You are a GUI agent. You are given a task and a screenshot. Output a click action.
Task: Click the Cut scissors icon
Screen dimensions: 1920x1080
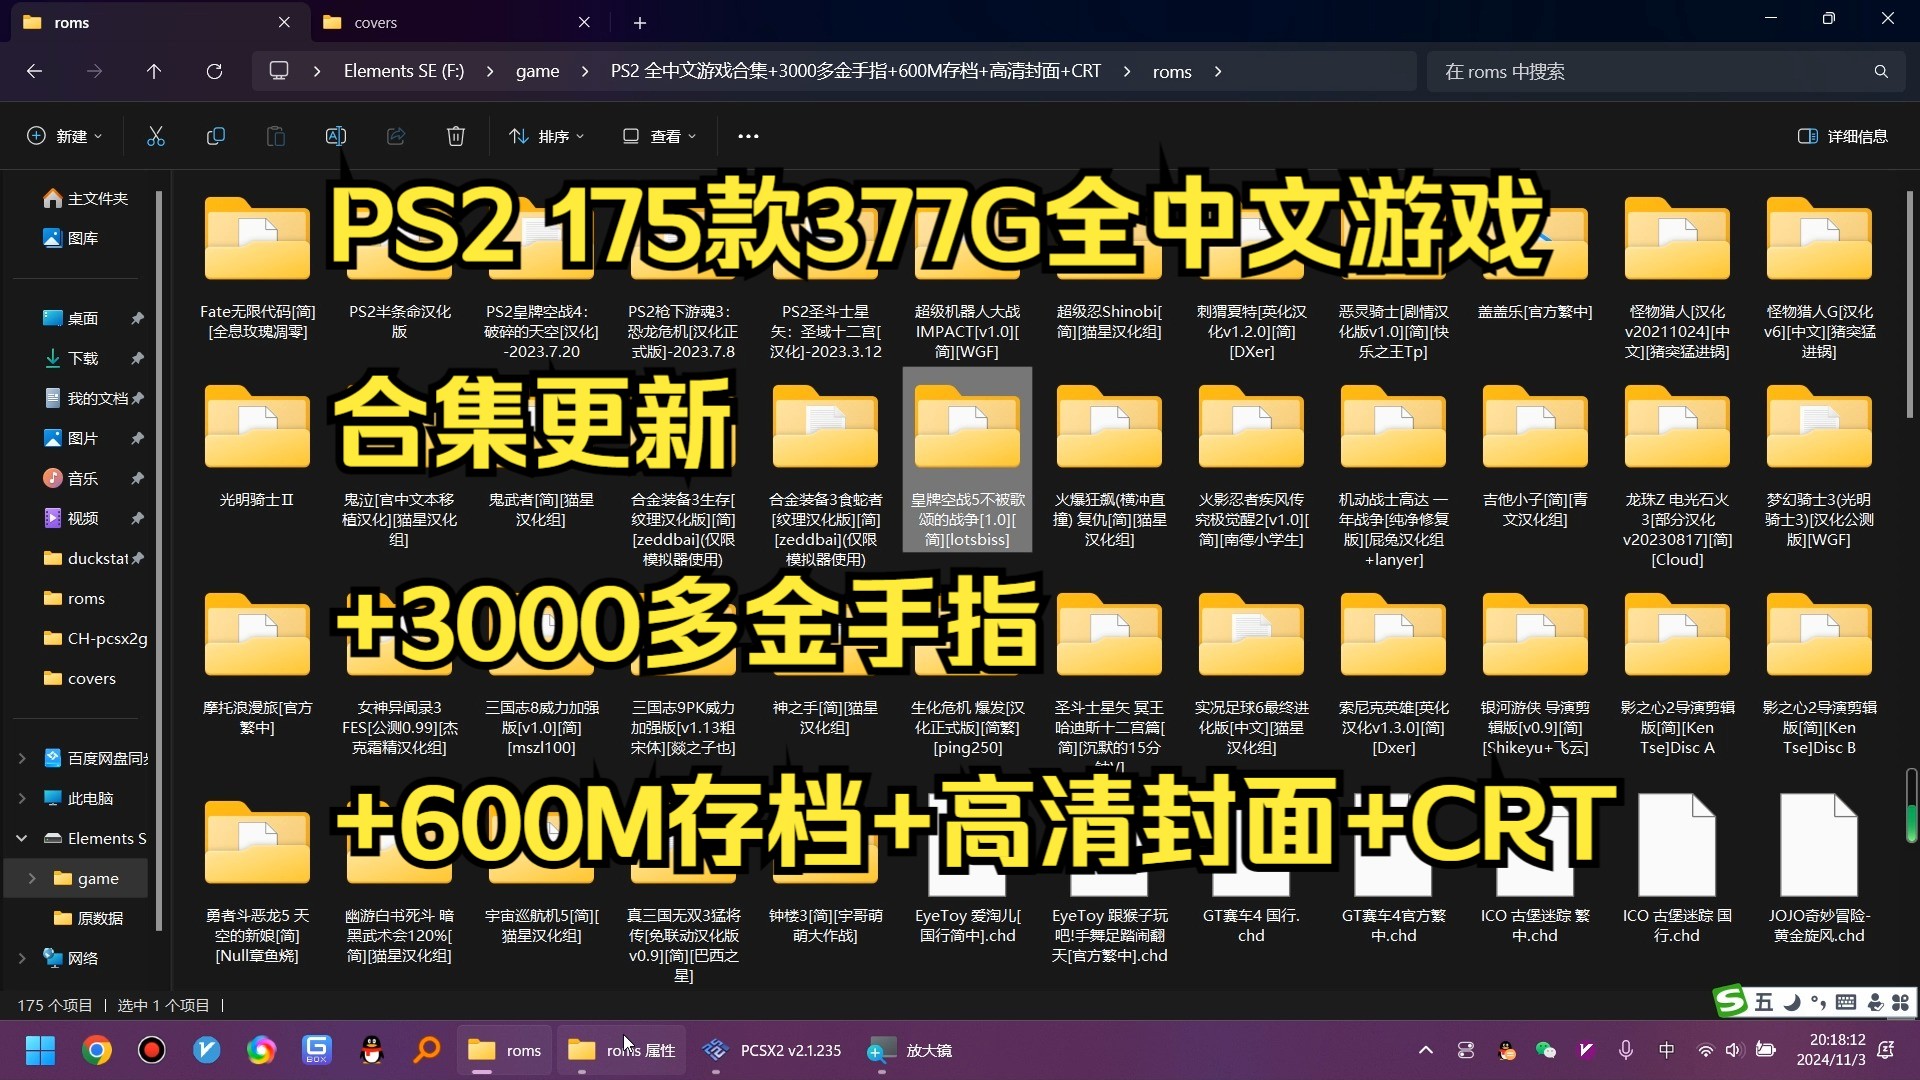(156, 136)
